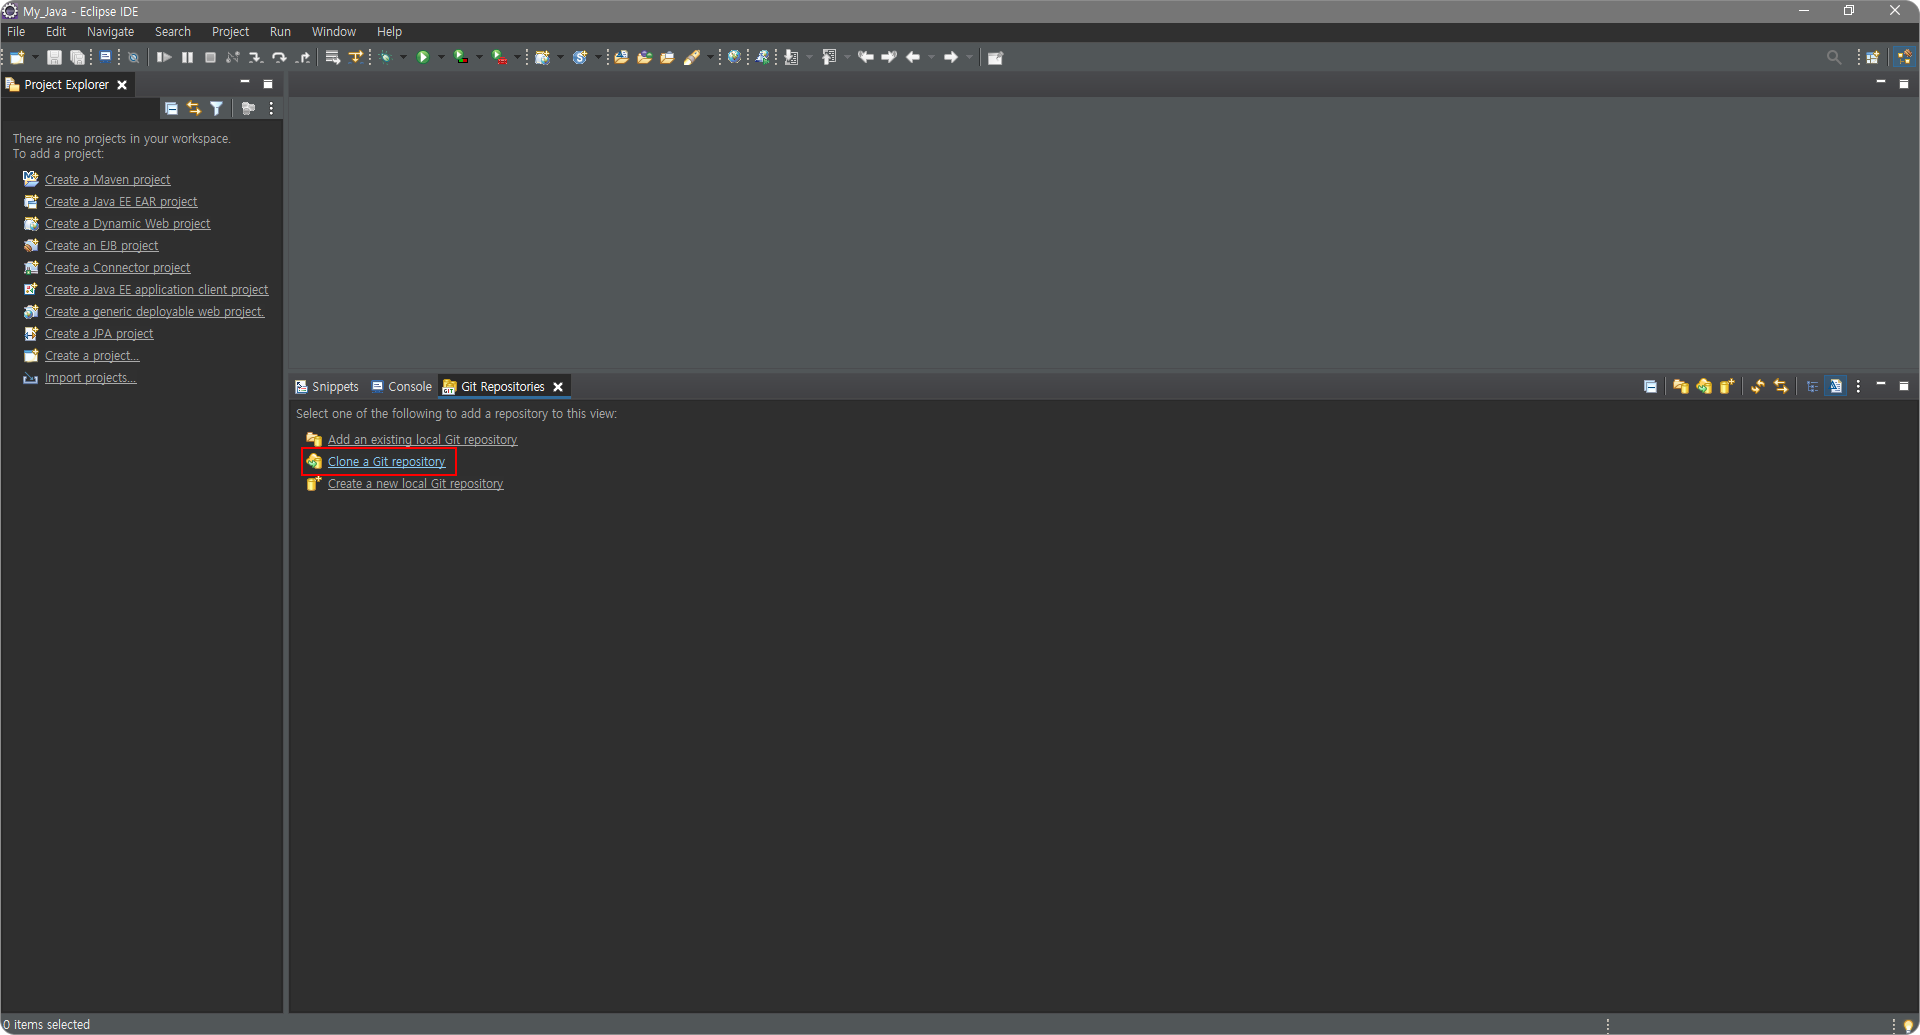Open the File menu
This screenshot has height=1035, width=1920.
pos(16,32)
